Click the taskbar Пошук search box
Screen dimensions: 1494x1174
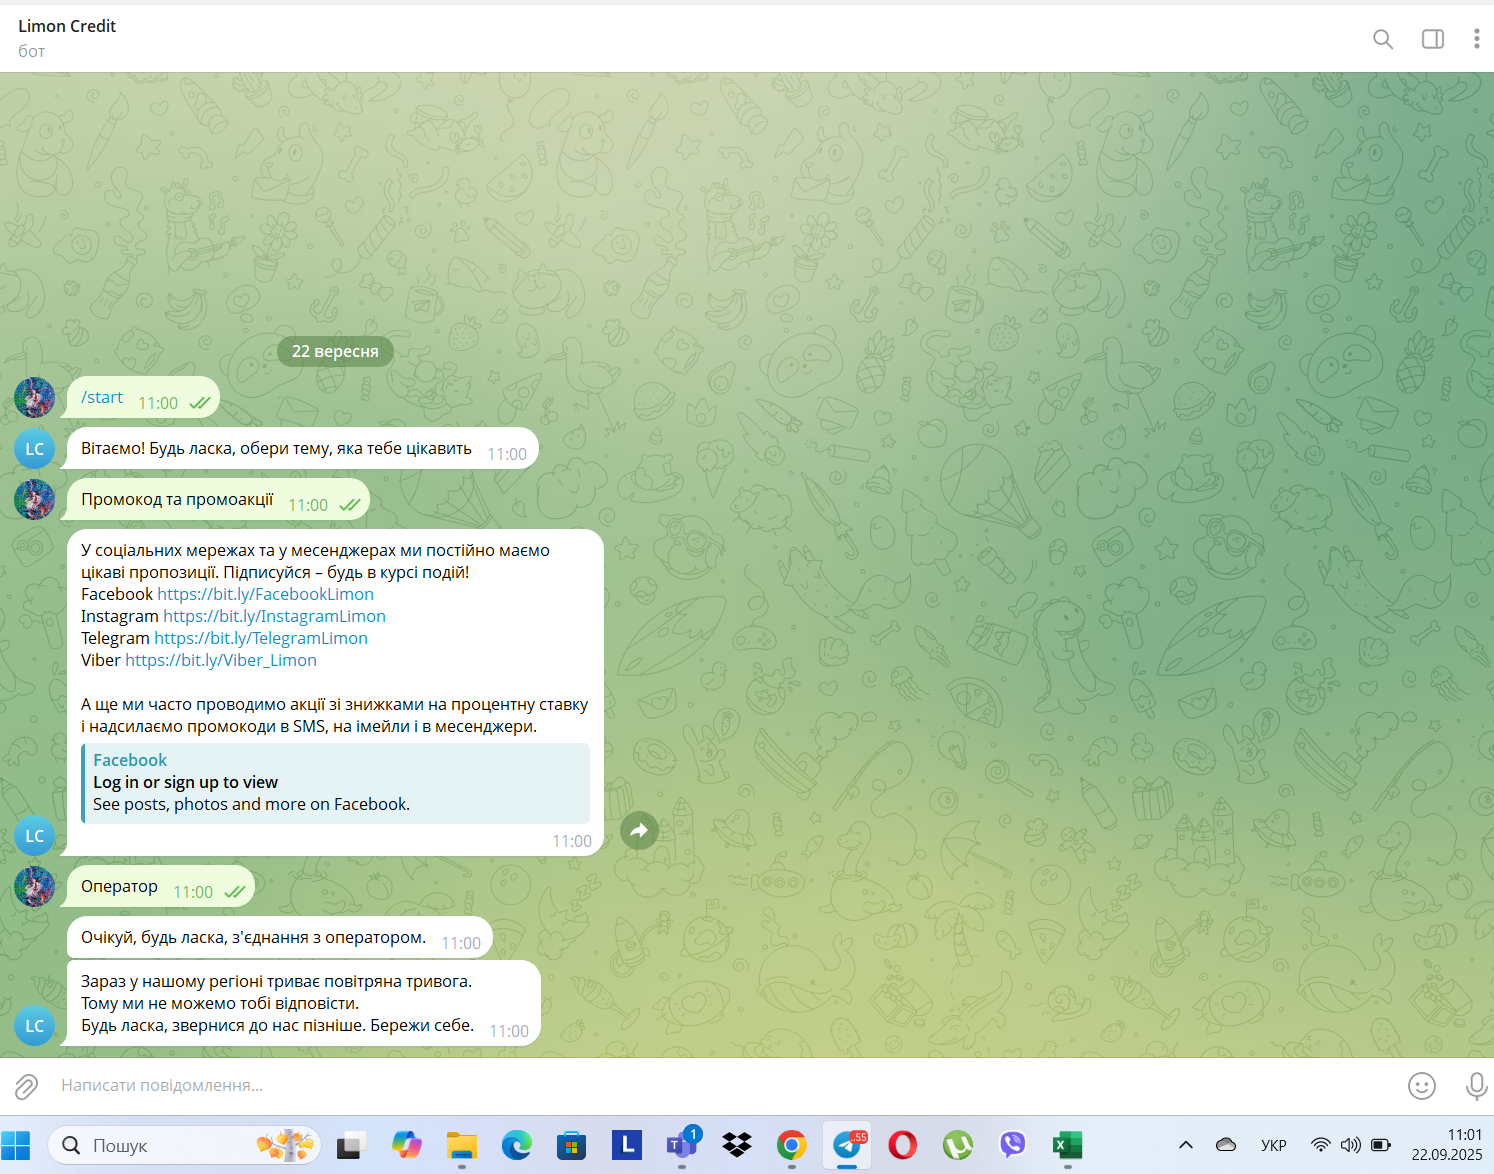click(185, 1146)
